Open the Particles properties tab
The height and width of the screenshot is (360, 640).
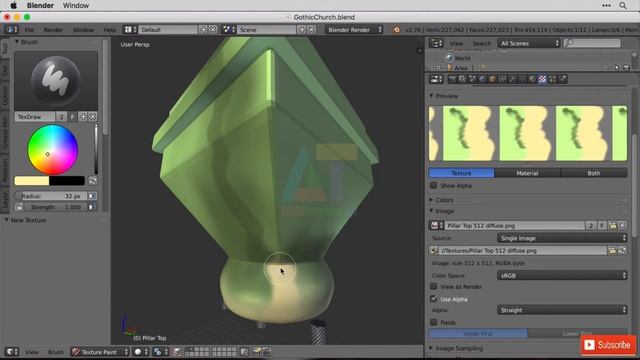553,79
